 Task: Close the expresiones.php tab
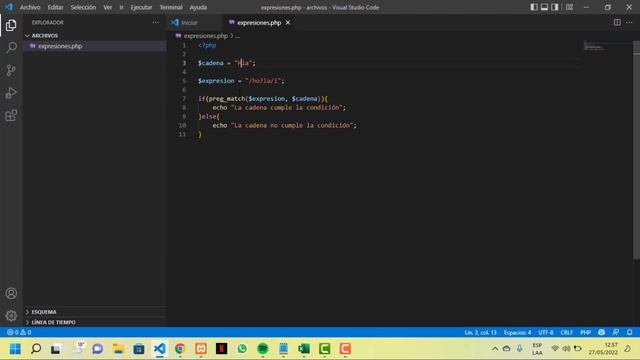288,22
